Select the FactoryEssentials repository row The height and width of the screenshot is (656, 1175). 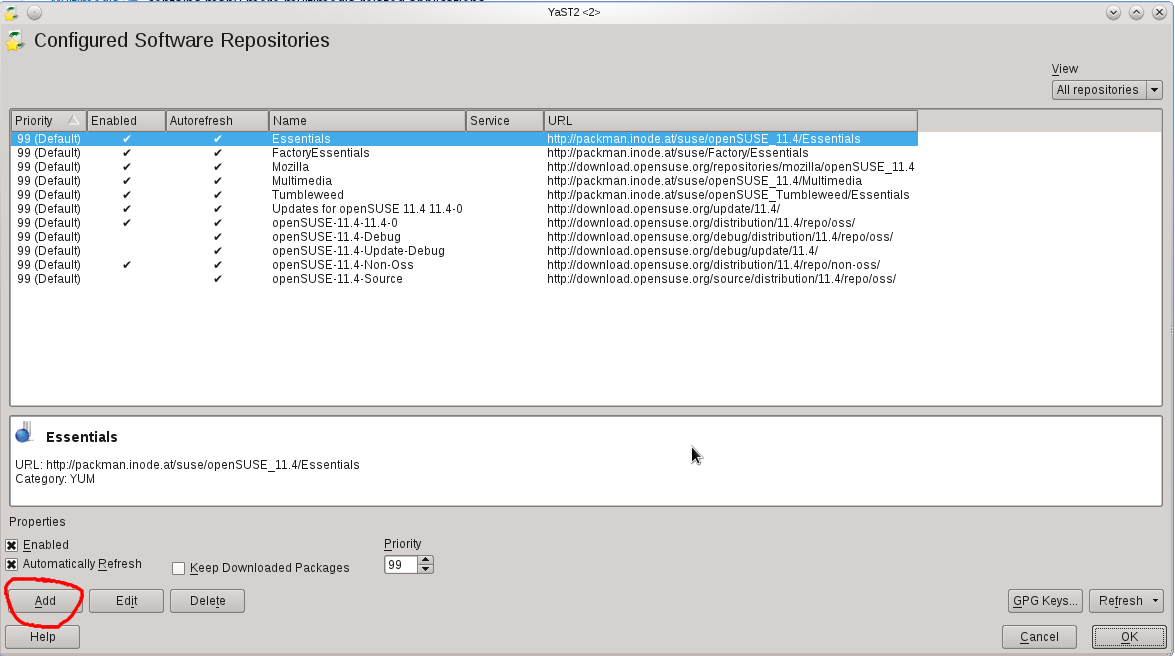tap(465, 153)
